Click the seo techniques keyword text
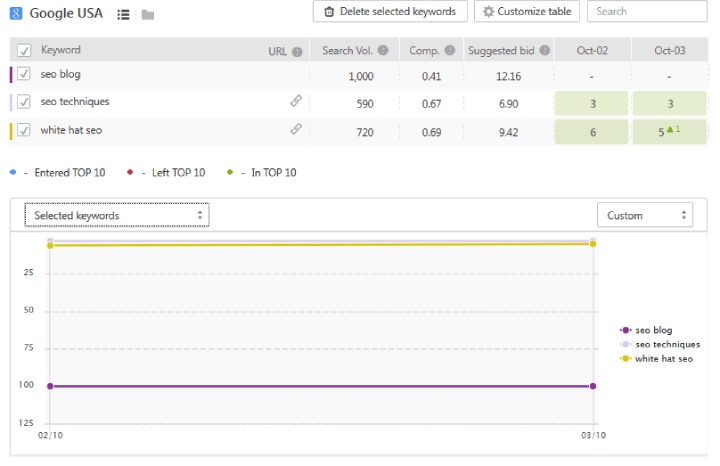This screenshot has width=720, height=466. [75, 101]
